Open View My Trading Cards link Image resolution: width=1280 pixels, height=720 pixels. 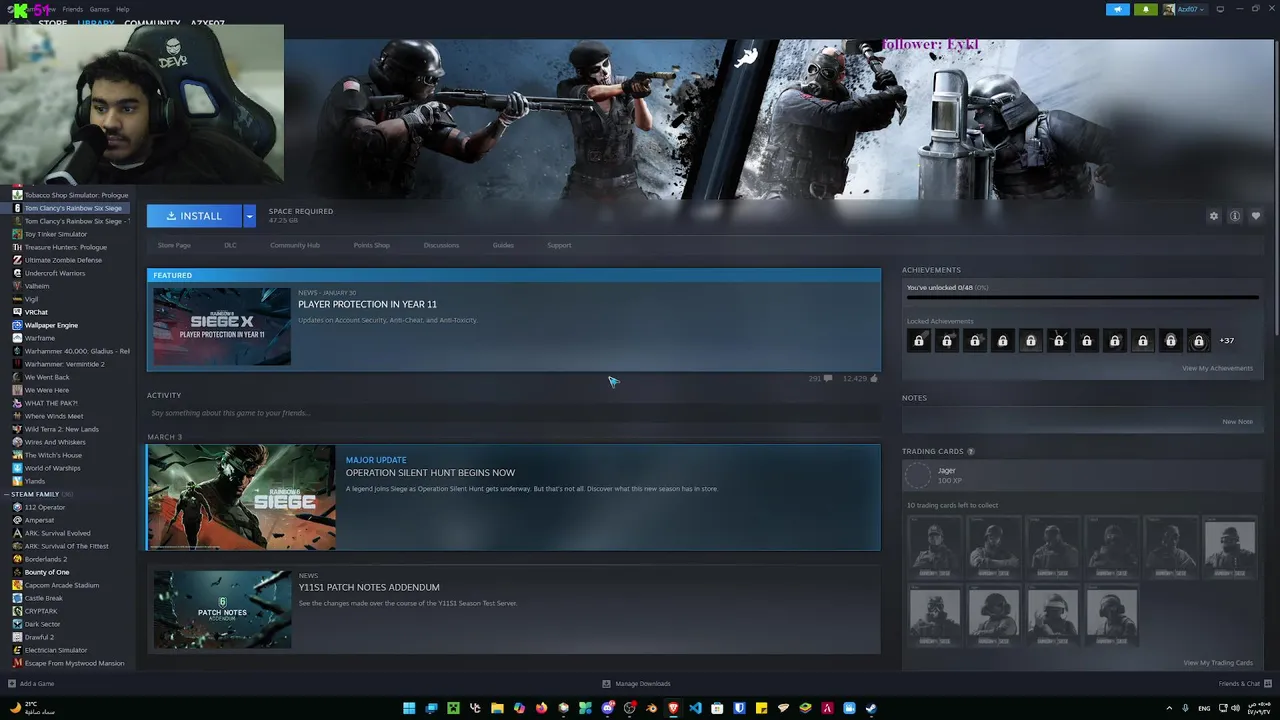coord(1218,663)
